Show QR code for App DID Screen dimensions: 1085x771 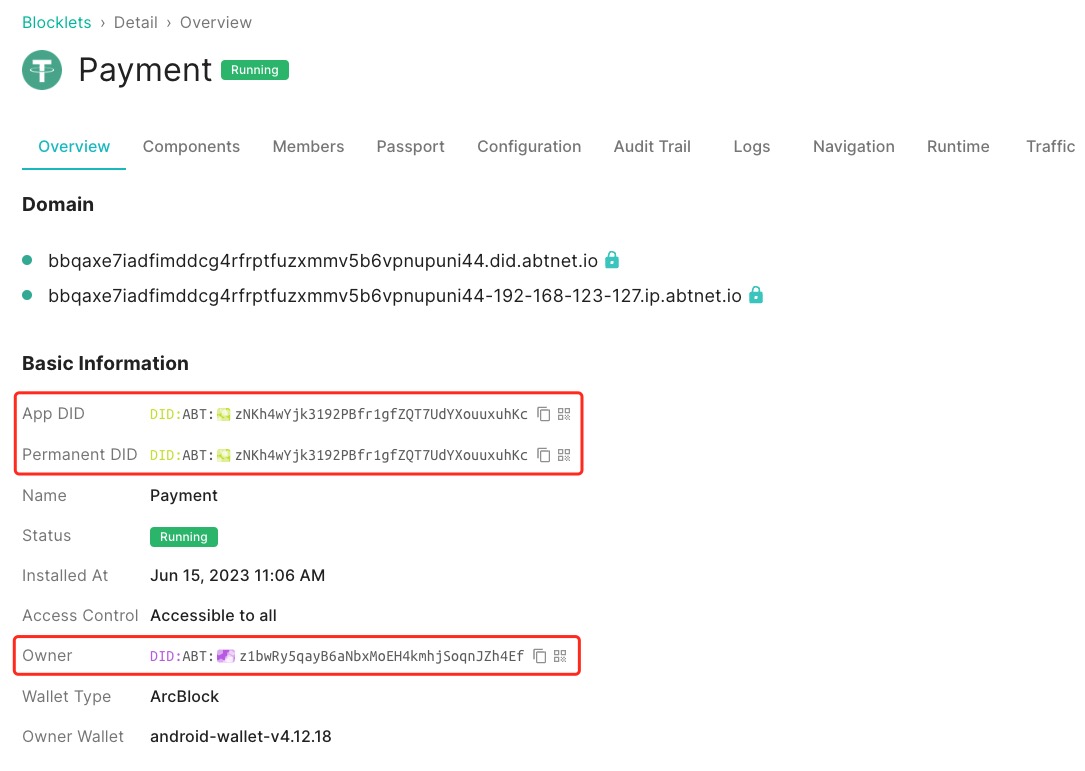click(564, 414)
